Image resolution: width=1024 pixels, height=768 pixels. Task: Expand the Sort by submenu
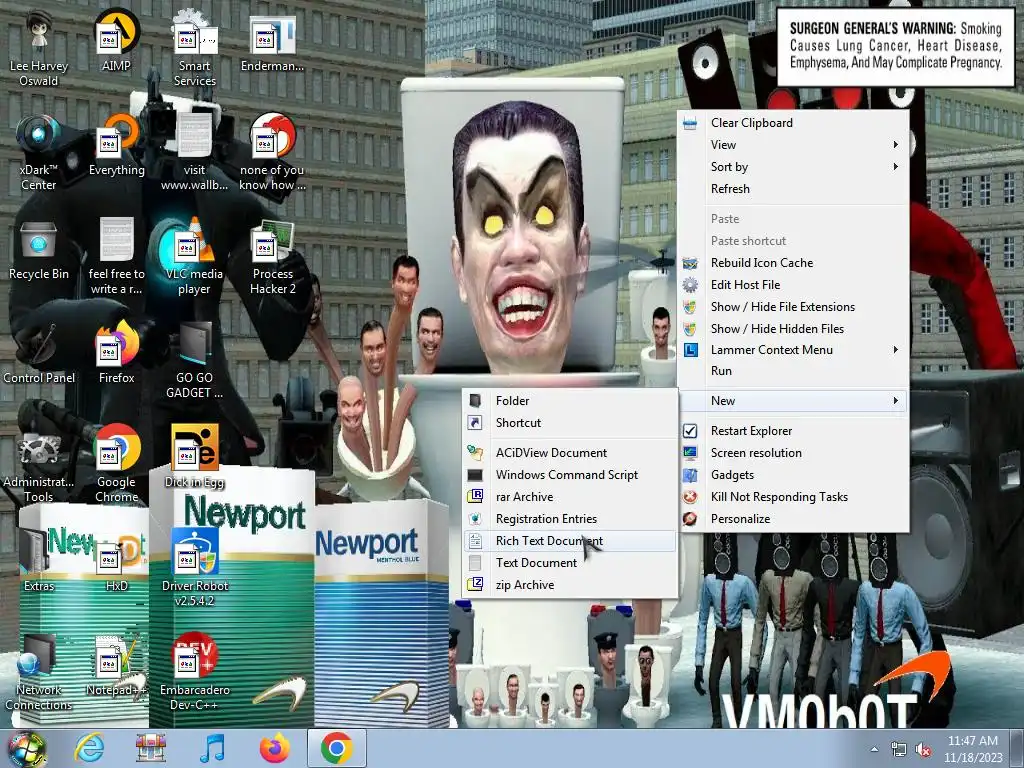793,167
